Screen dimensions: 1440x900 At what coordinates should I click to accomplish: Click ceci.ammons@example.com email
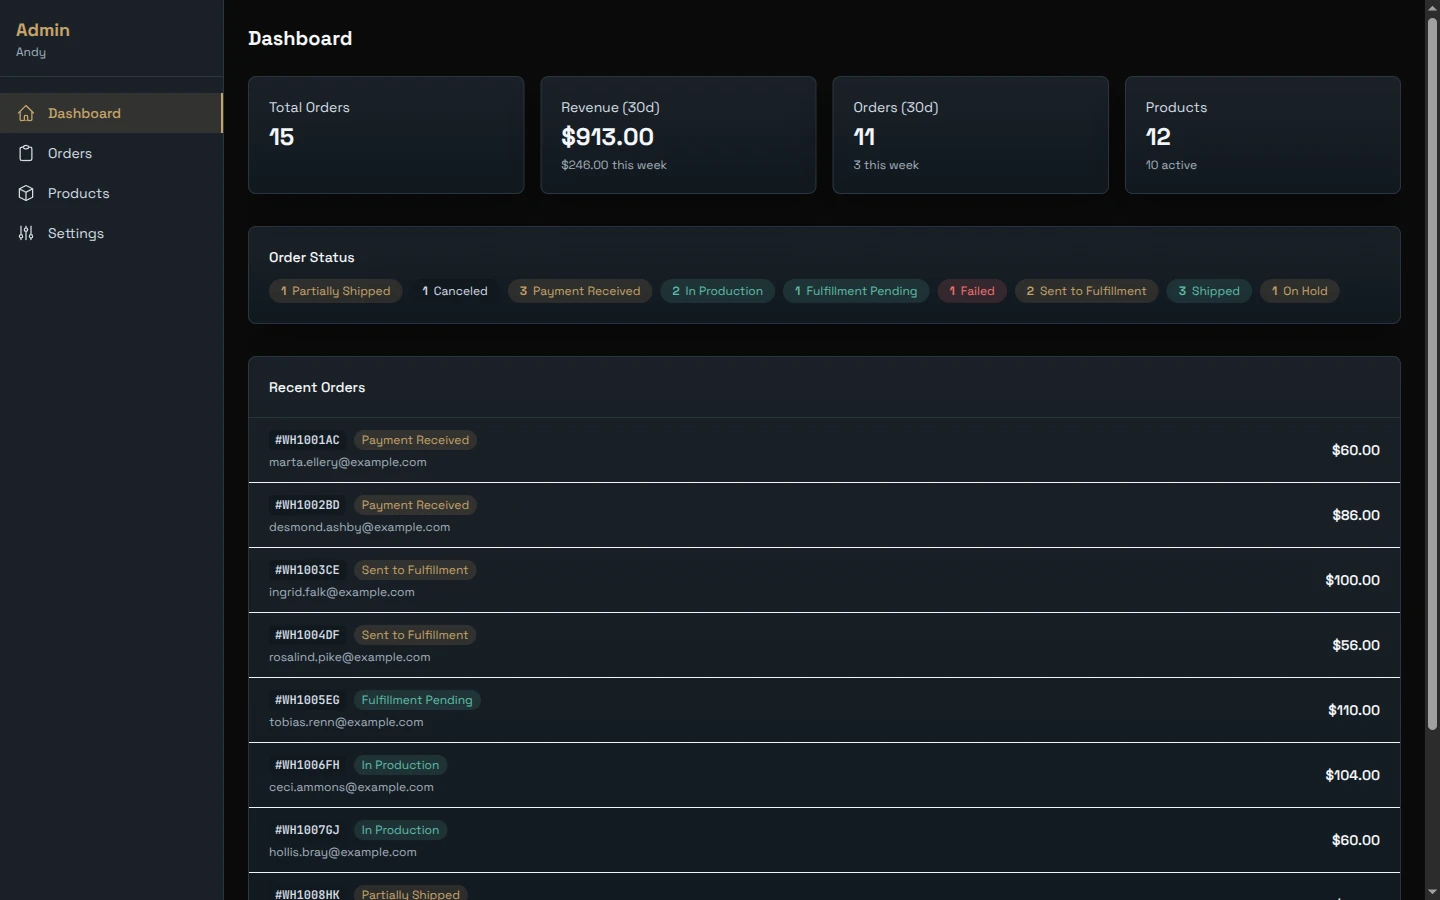click(351, 787)
